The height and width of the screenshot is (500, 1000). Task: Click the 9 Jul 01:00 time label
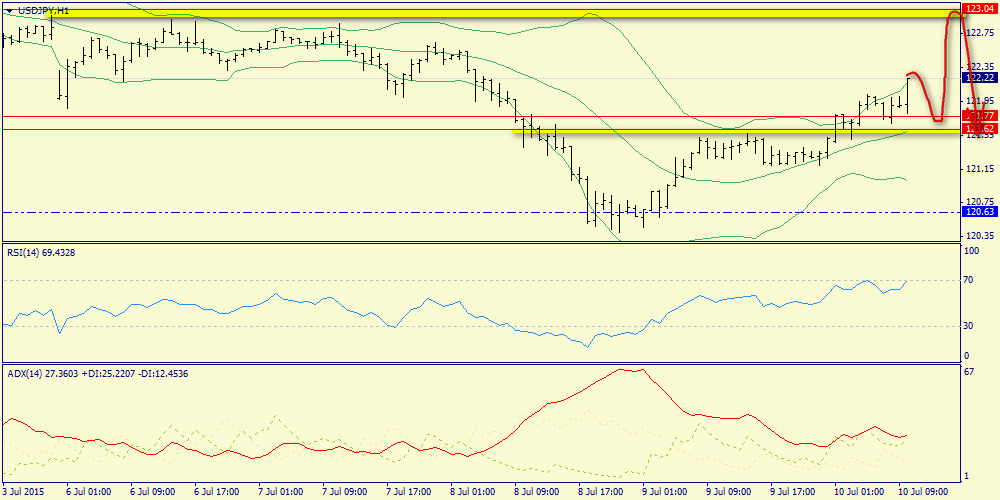pyautogui.click(x=665, y=492)
